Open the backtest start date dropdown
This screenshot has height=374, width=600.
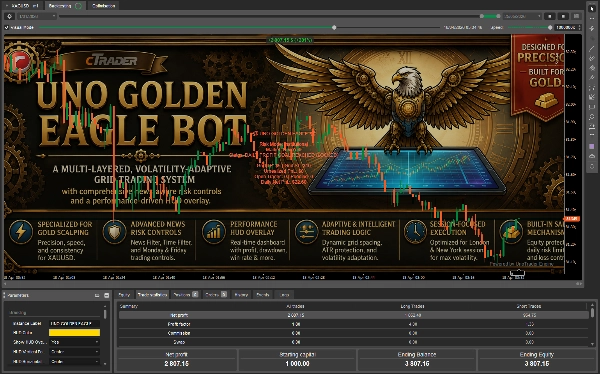[x=37, y=16]
